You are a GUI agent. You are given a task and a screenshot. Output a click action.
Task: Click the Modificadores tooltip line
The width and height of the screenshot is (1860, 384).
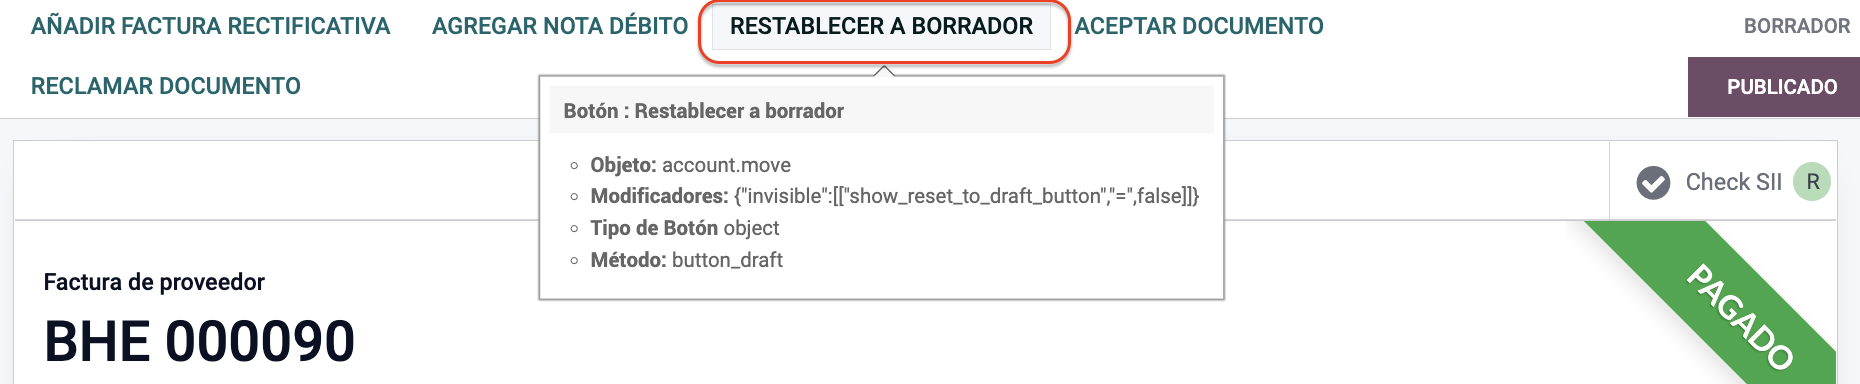(894, 196)
